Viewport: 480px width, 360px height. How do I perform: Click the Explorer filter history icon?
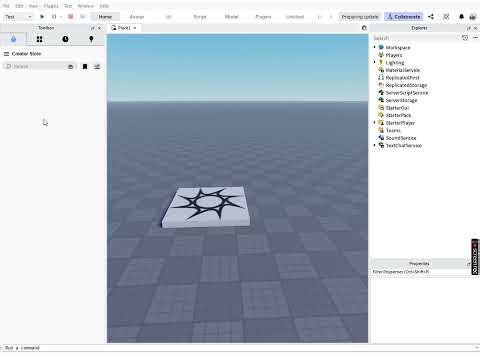coord(465,38)
